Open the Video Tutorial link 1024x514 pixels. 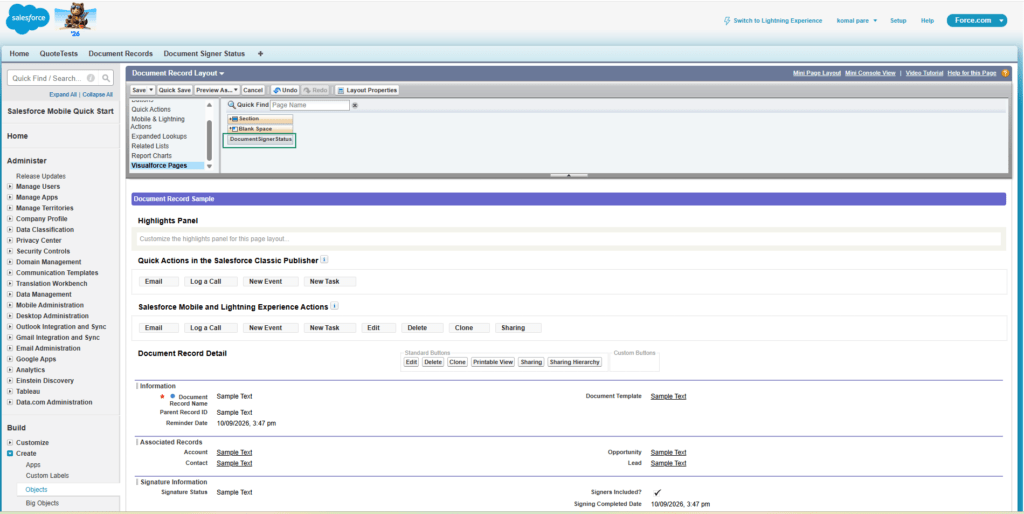[x=924, y=73]
